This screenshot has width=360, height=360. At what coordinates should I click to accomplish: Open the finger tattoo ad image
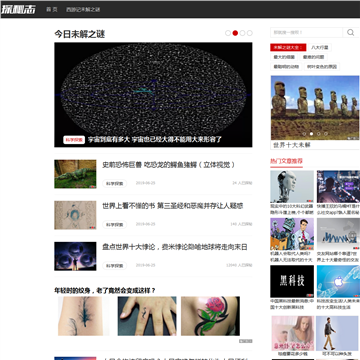tap(147, 316)
